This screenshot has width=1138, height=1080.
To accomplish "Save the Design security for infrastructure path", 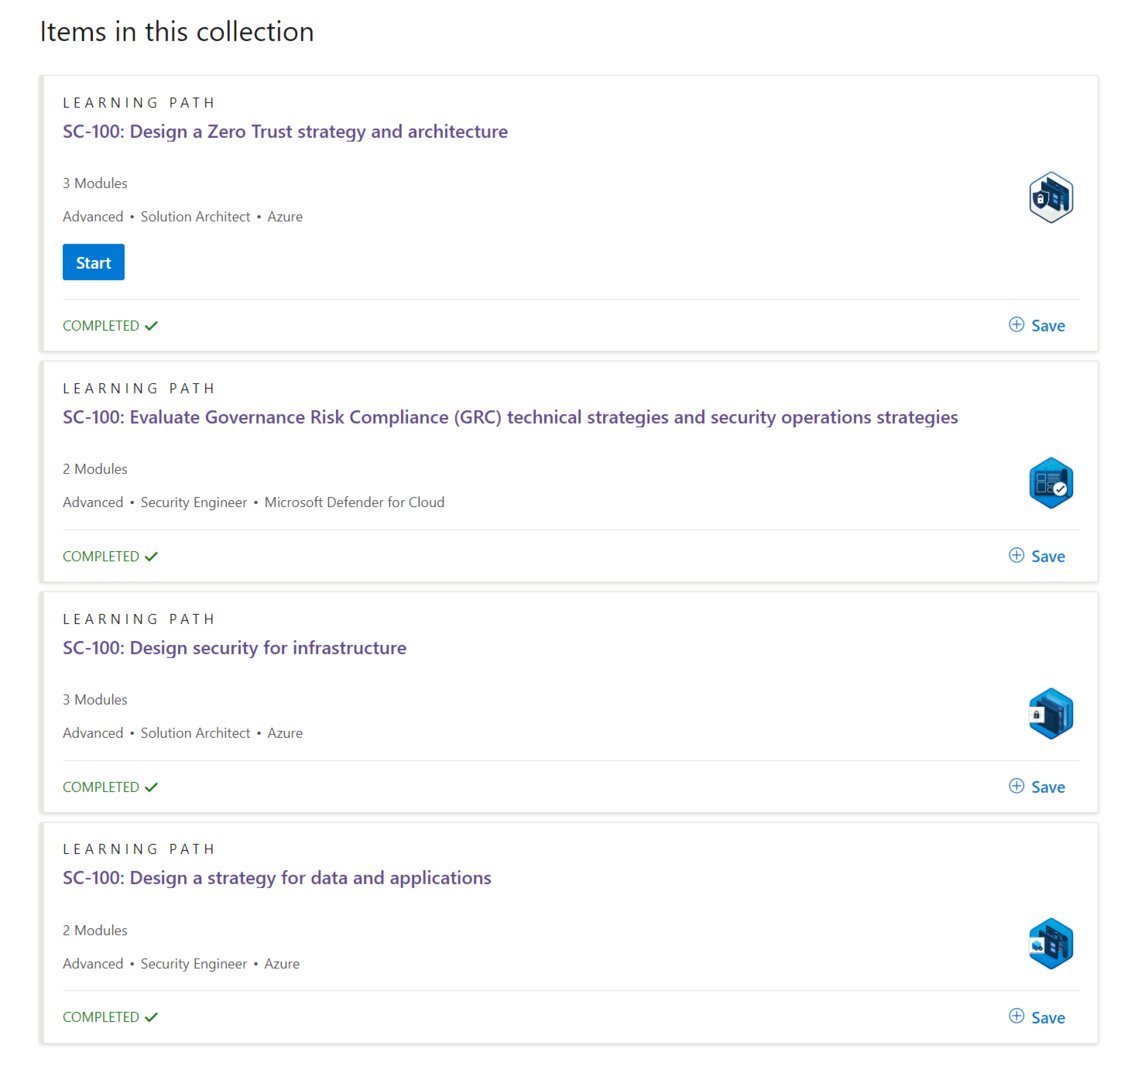I will click(x=1037, y=787).
